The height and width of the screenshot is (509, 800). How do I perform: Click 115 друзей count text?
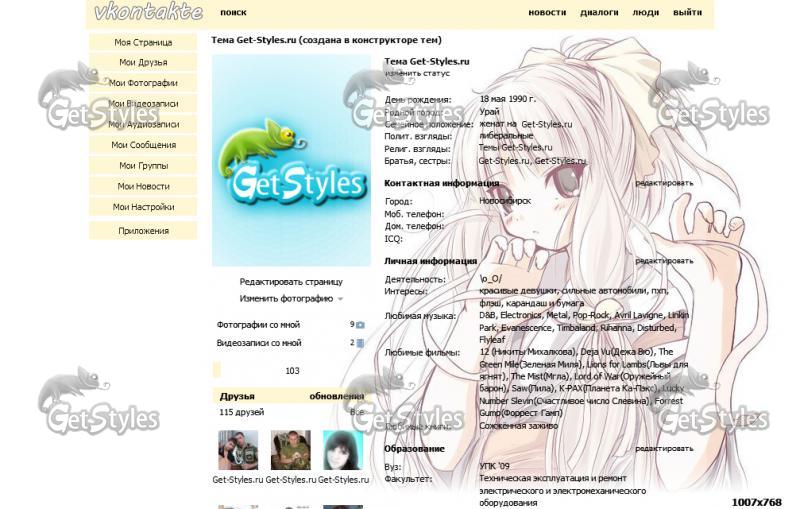coord(242,412)
